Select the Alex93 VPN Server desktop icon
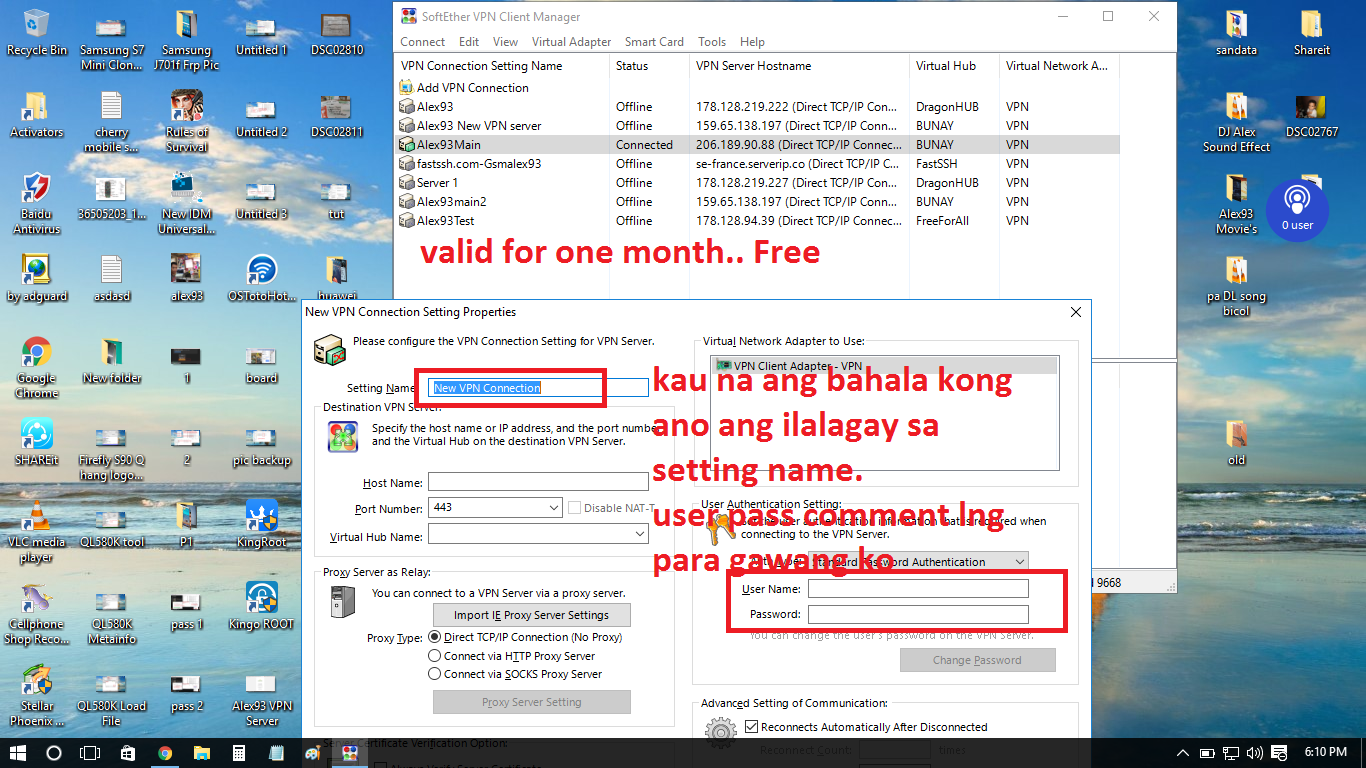This screenshot has height=768, width=1366. (x=262, y=696)
